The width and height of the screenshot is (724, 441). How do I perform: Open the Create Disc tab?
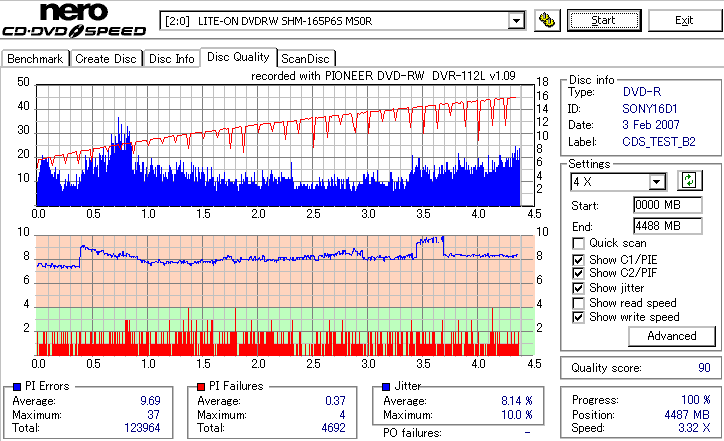[106, 59]
